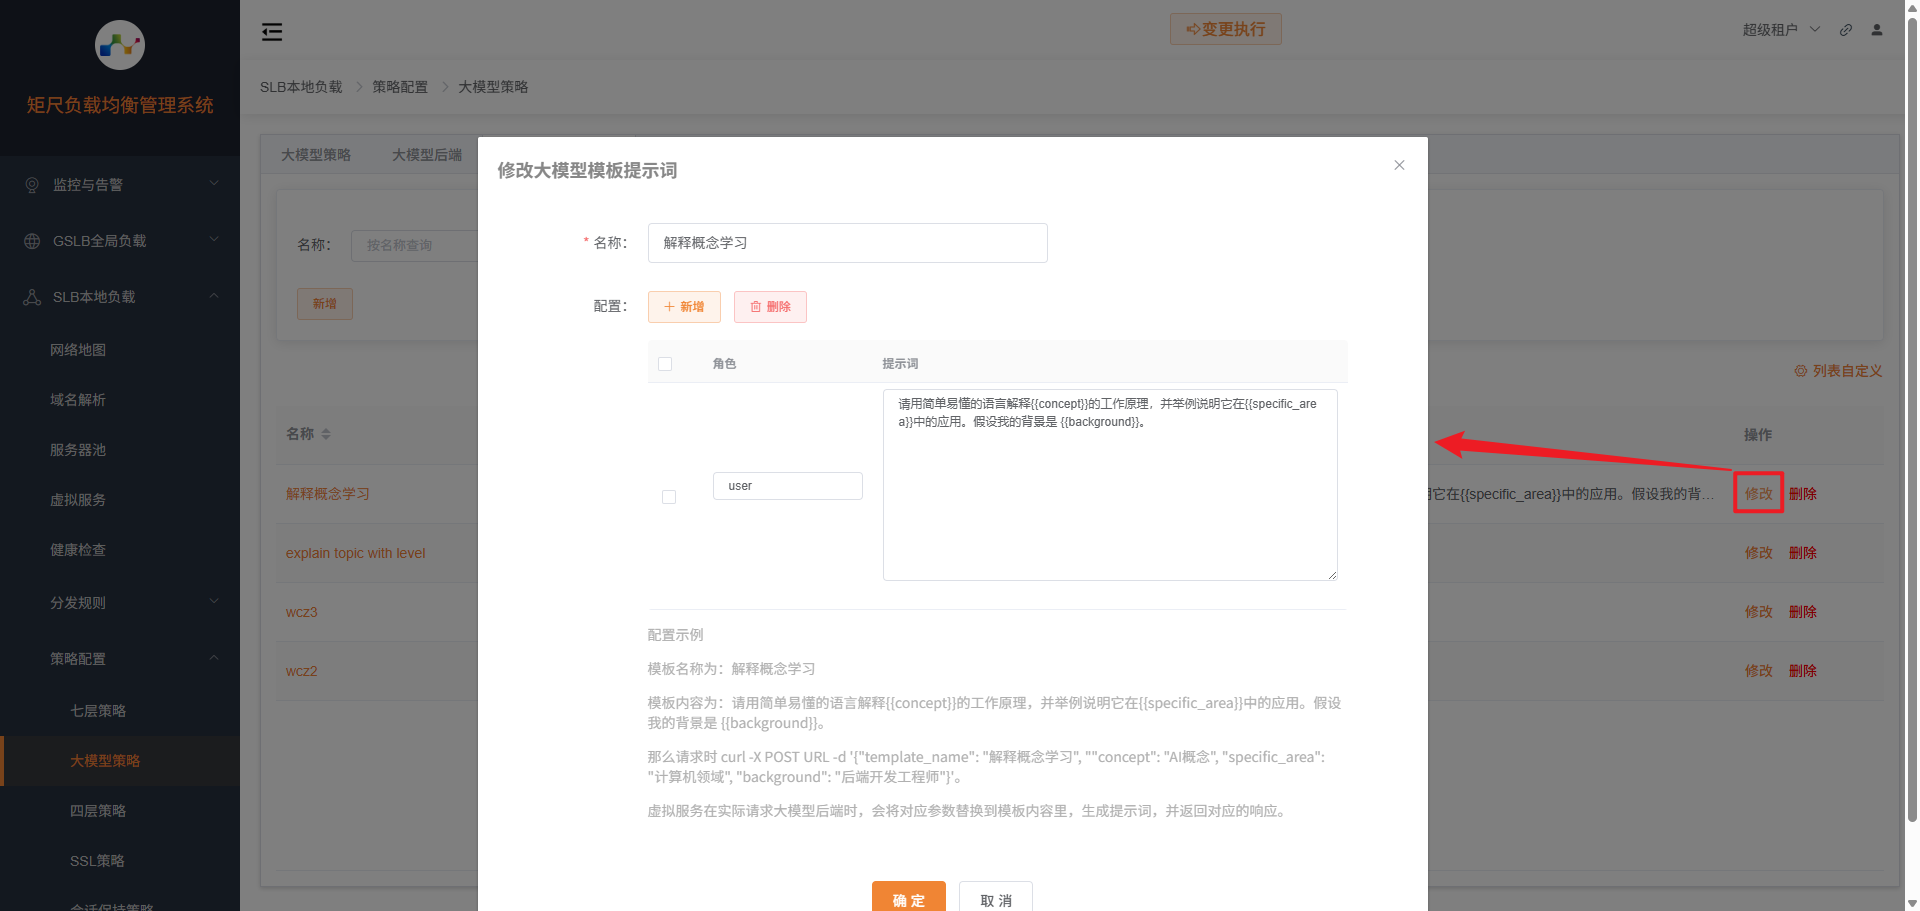Switch to the 大模型后端 tab
This screenshot has height=911, width=1920.
(427, 155)
